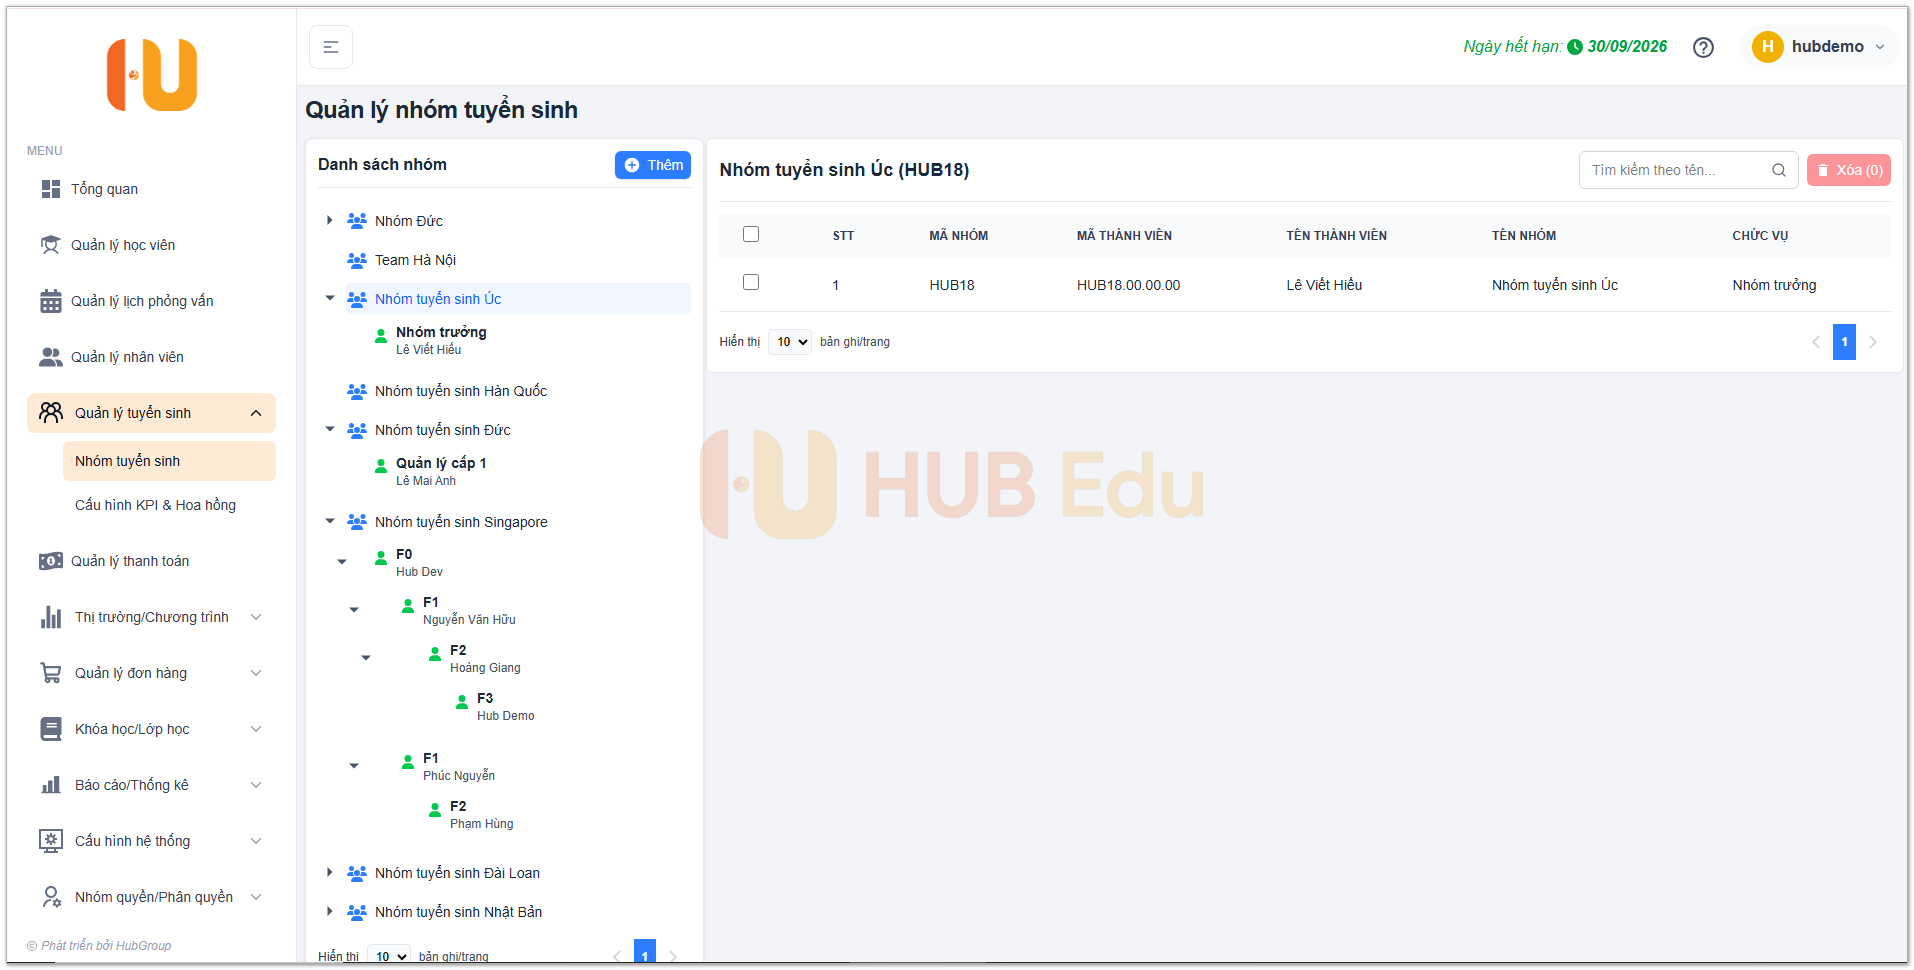This screenshot has width=1914, height=970.
Task: Check the row checkbox for Lê Viết Hiếu
Action: coord(751,283)
